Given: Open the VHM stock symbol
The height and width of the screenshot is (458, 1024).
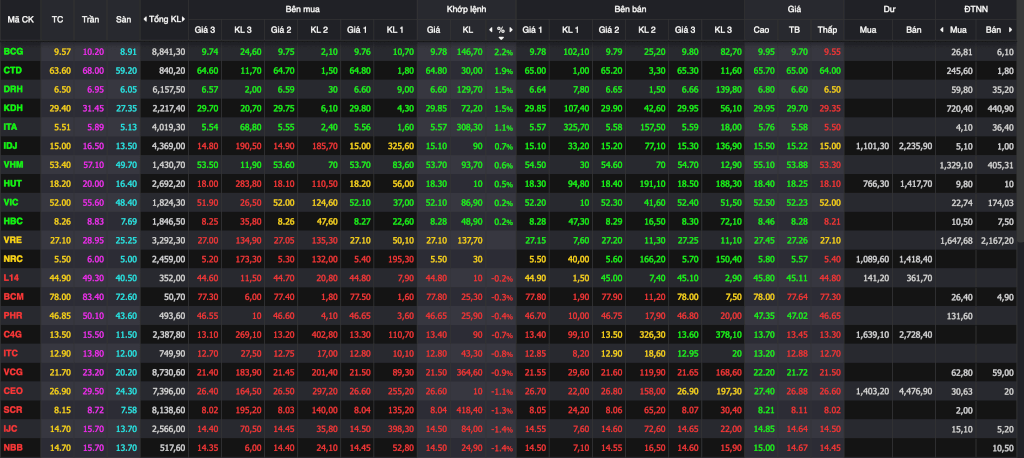Looking at the screenshot, I should coord(12,164).
